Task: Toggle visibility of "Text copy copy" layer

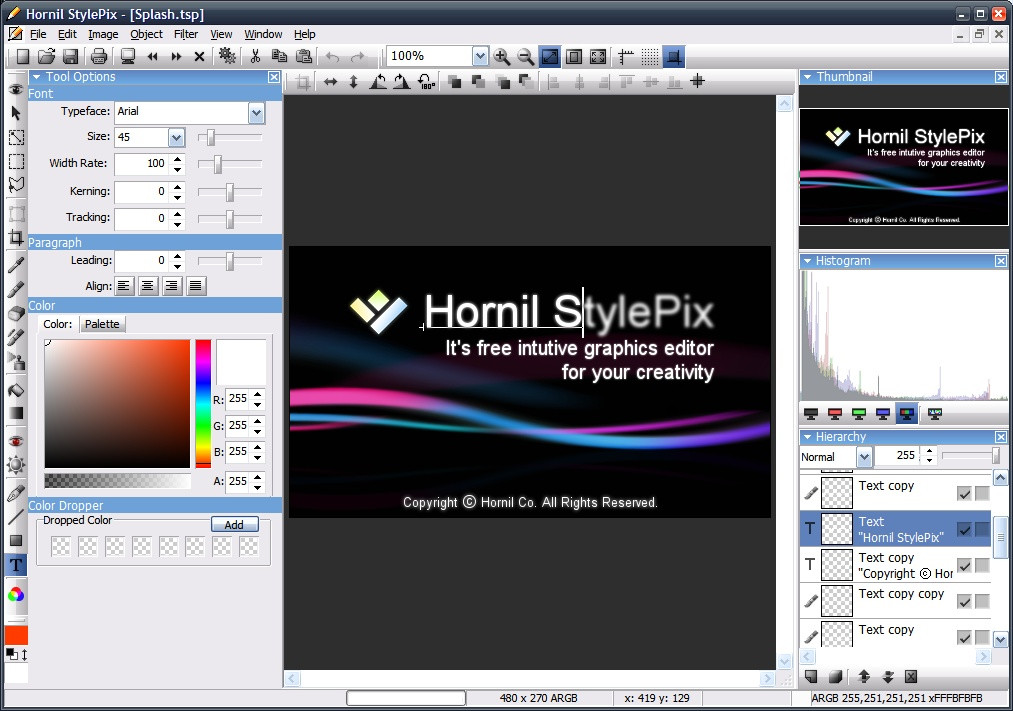Action: pos(965,601)
